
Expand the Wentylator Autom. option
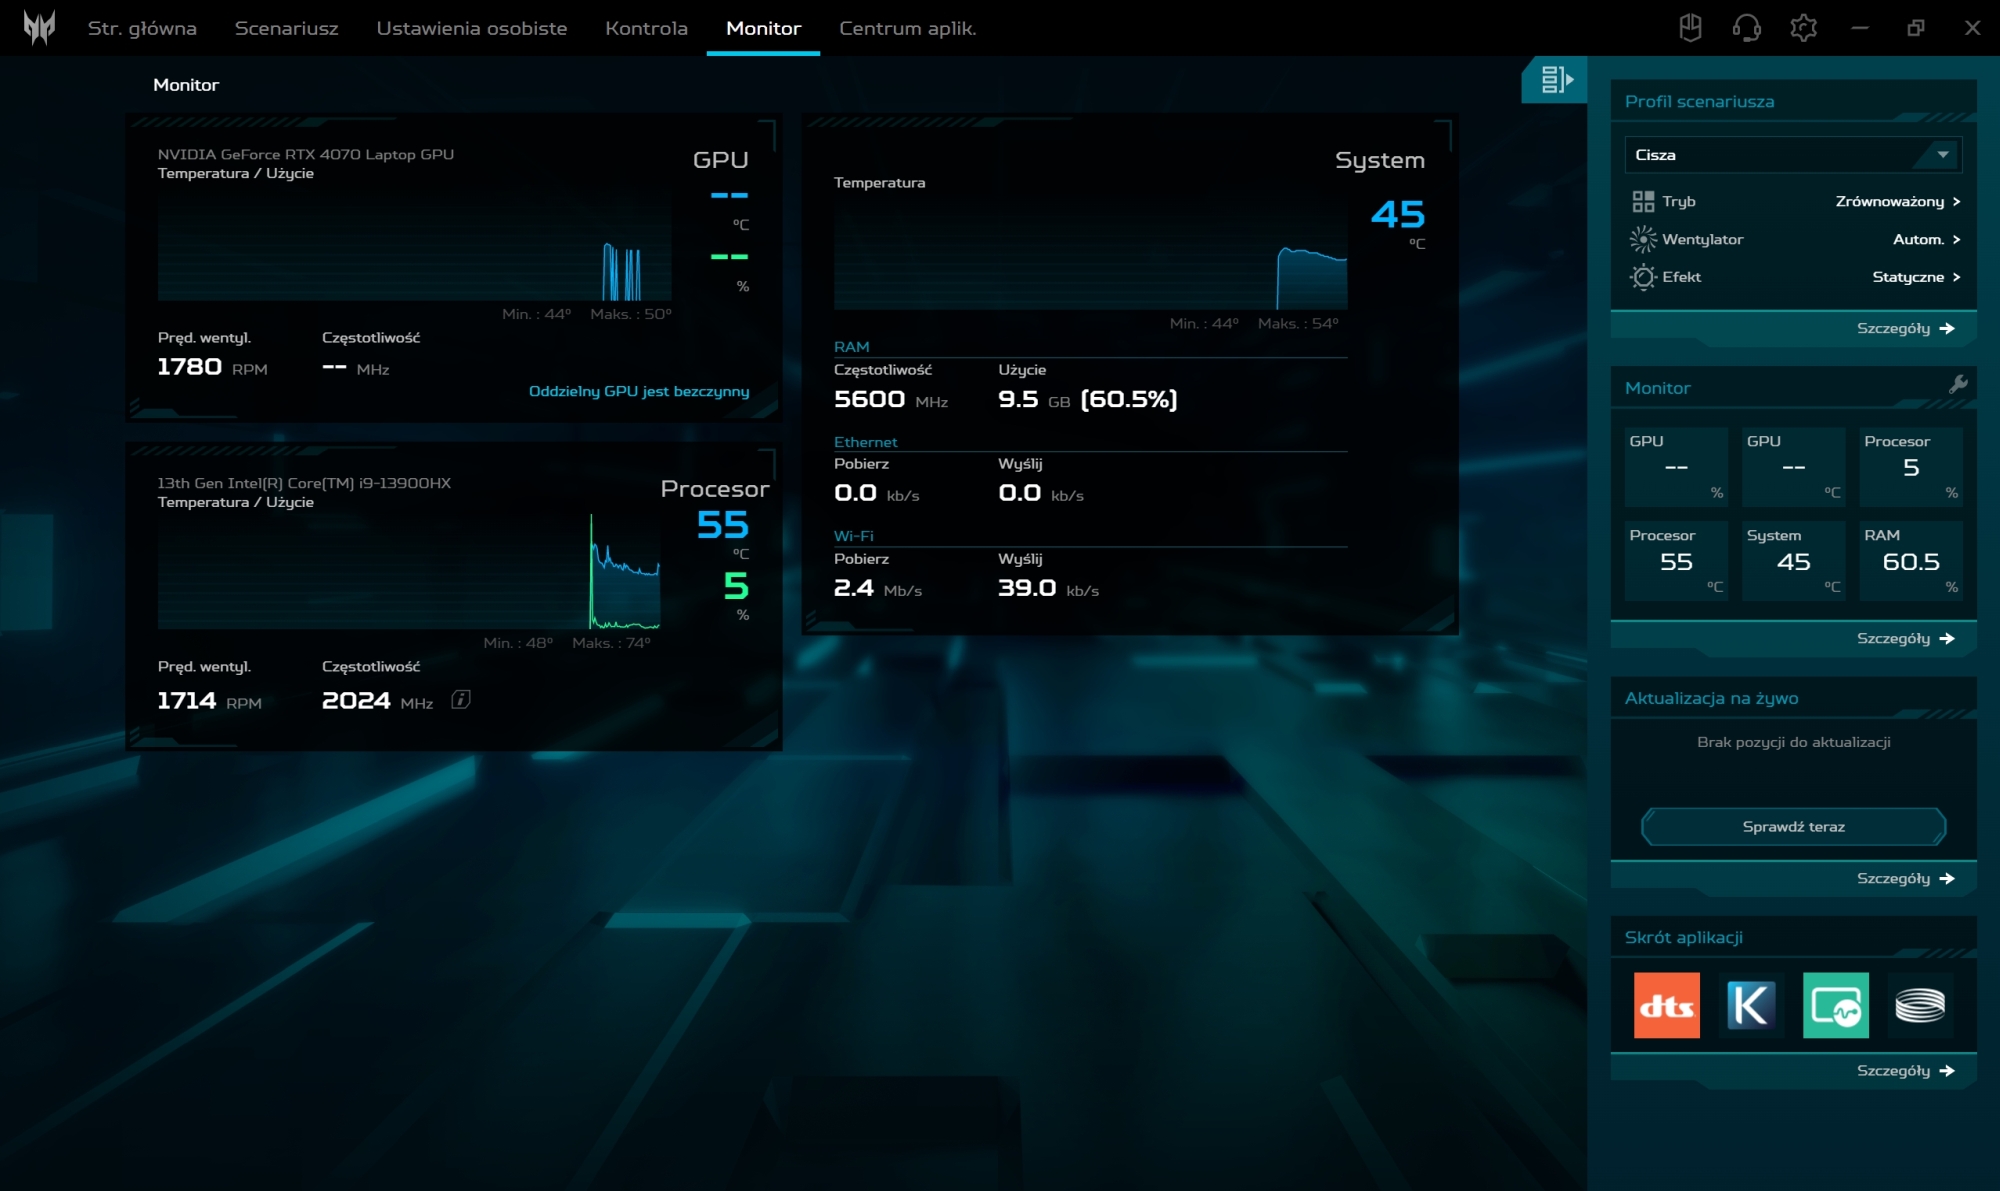[1927, 239]
